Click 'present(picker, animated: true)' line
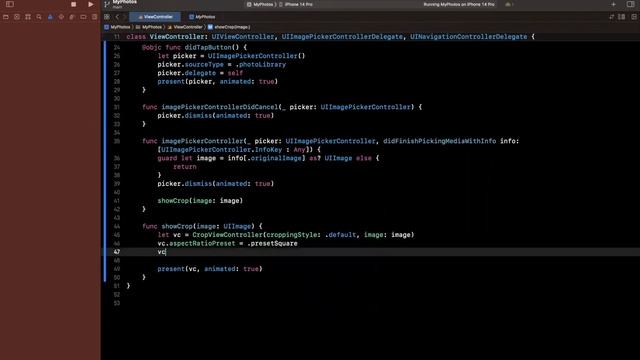Viewport: 640px width, 360px height. coord(218,82)
